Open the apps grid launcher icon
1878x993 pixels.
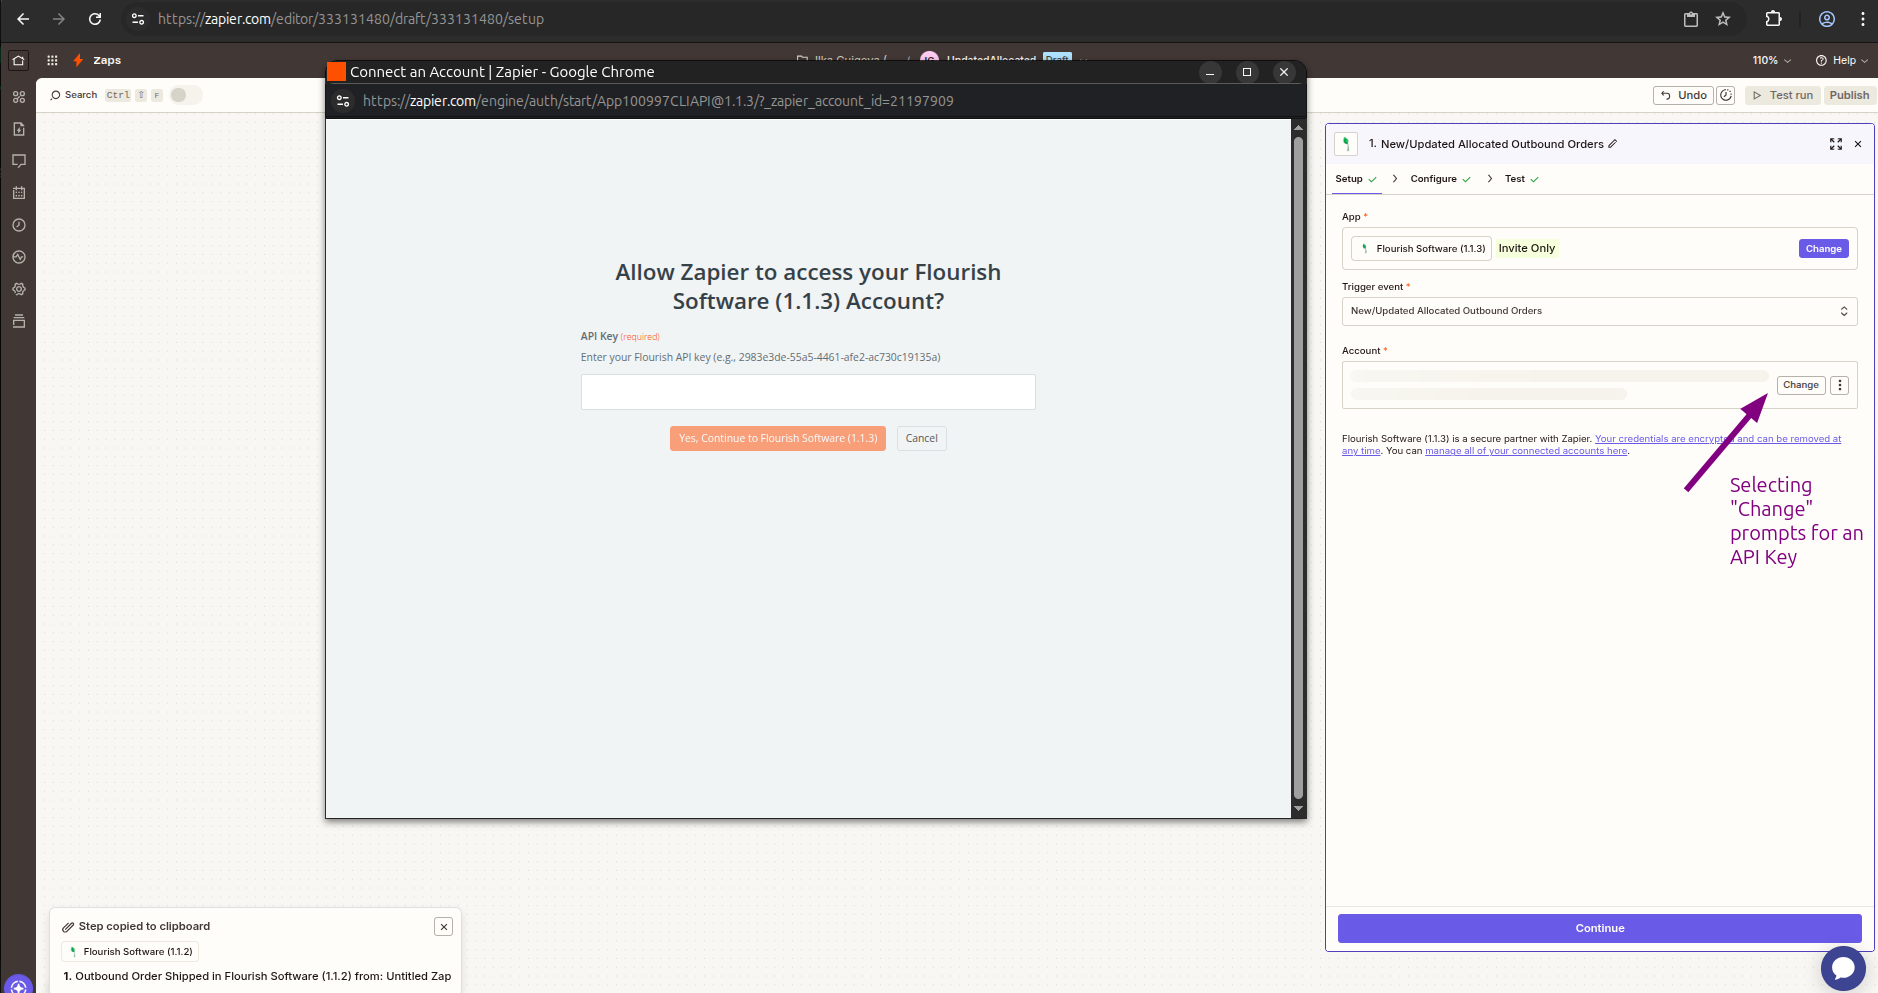52,60
